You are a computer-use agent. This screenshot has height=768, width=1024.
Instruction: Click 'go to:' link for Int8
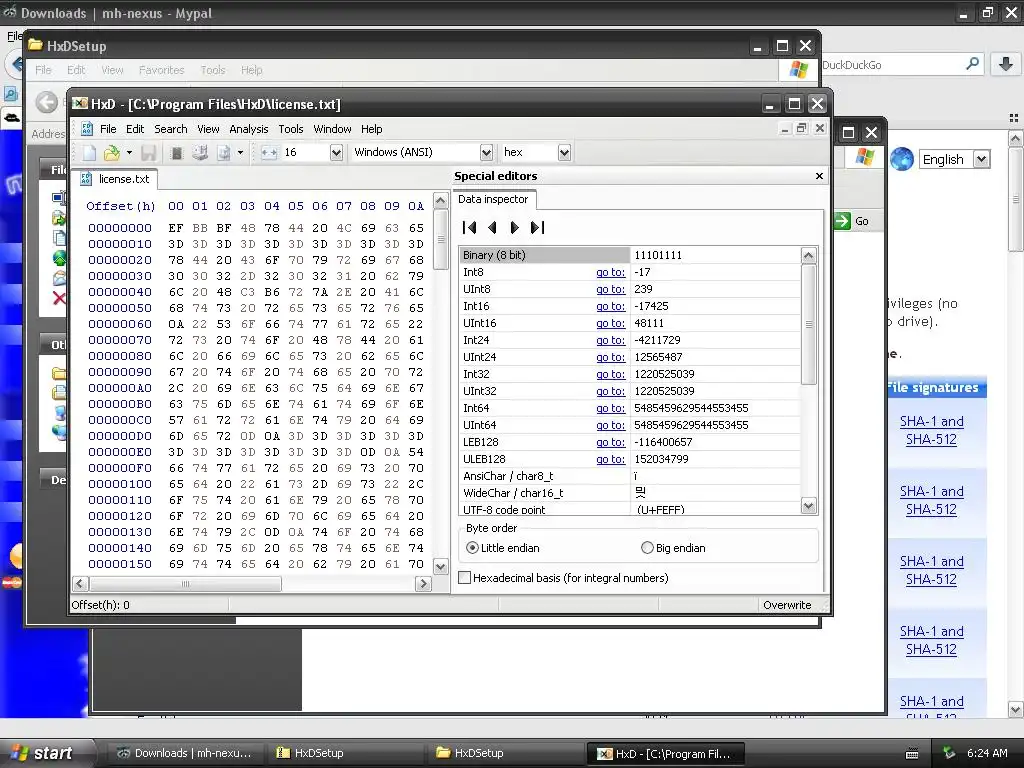pyautogui.click(x=611, y=272)
